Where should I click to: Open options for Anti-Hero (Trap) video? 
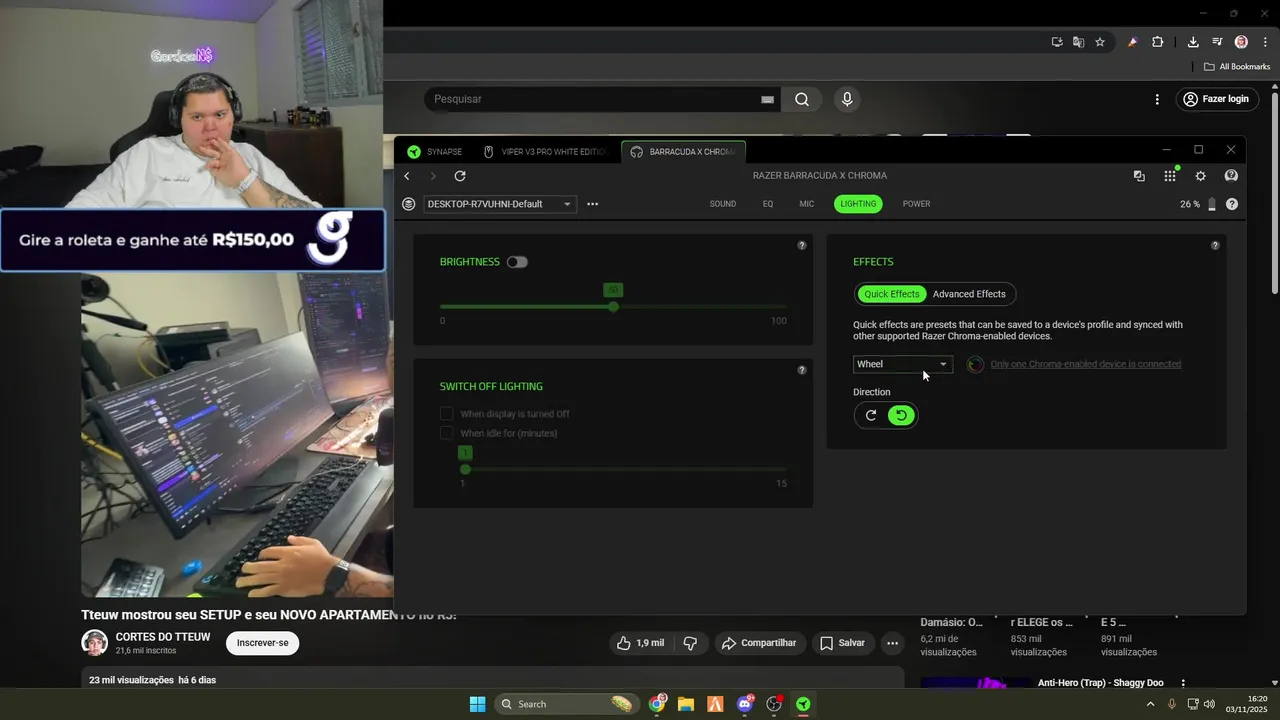1183,683
